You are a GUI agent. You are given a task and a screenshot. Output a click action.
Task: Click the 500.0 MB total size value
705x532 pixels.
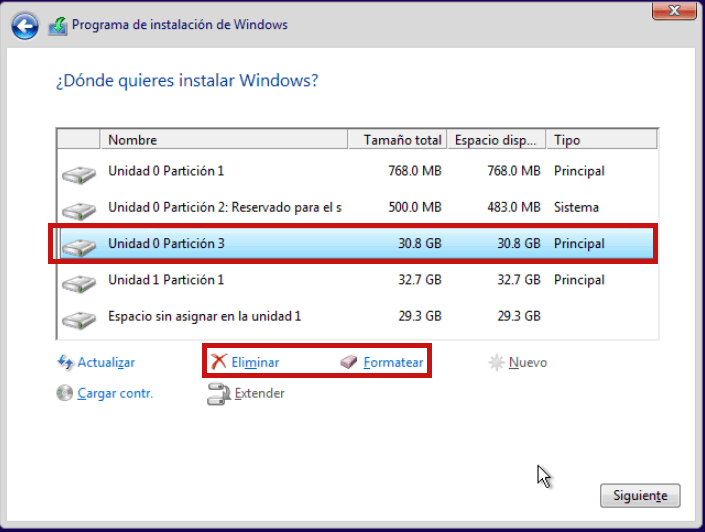point(415,207)
